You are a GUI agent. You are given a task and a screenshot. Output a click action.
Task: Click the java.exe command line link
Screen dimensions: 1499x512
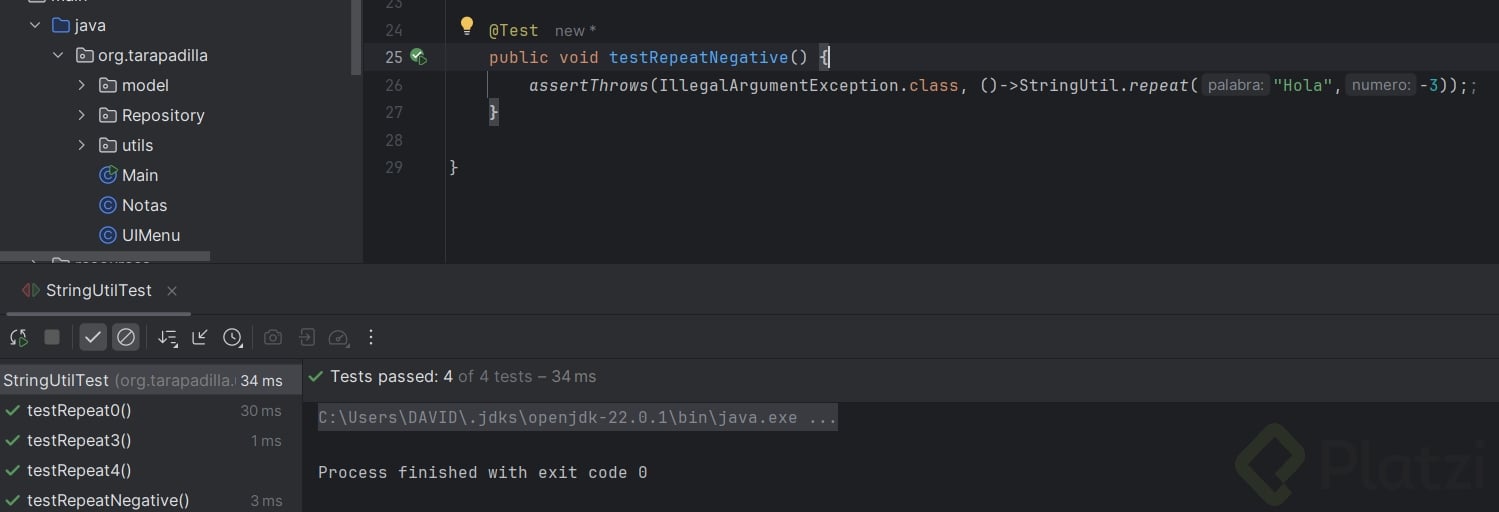[577, 417]
